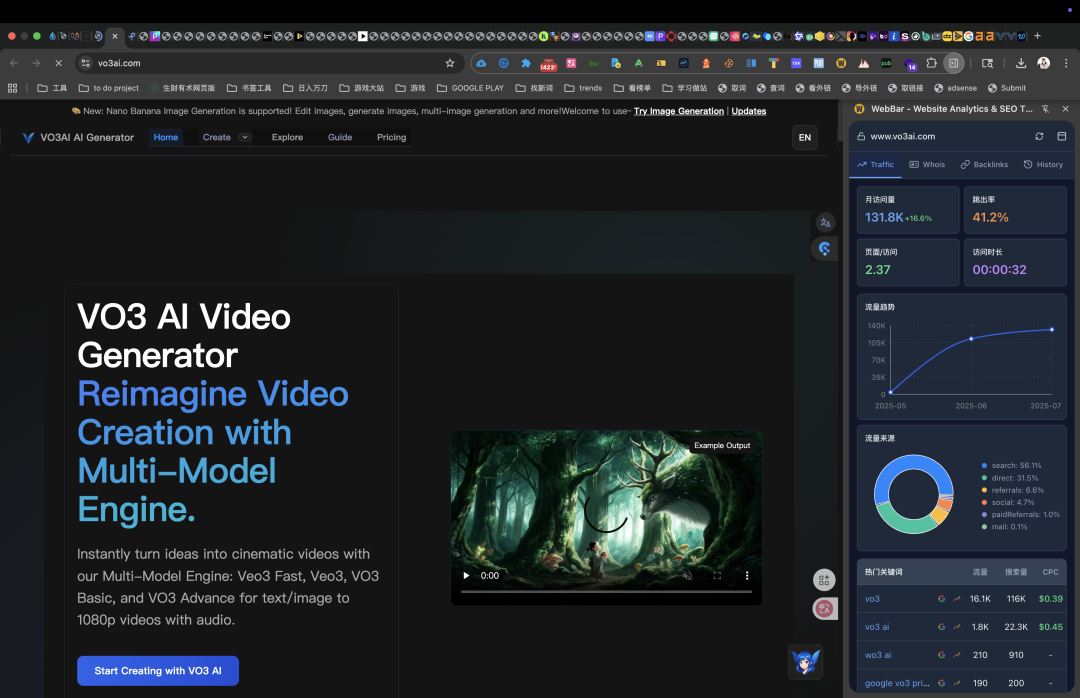Viewport: 1080px width, 698px height.
Task: Click the blue S floating widget icon
Action: [824, 249]
